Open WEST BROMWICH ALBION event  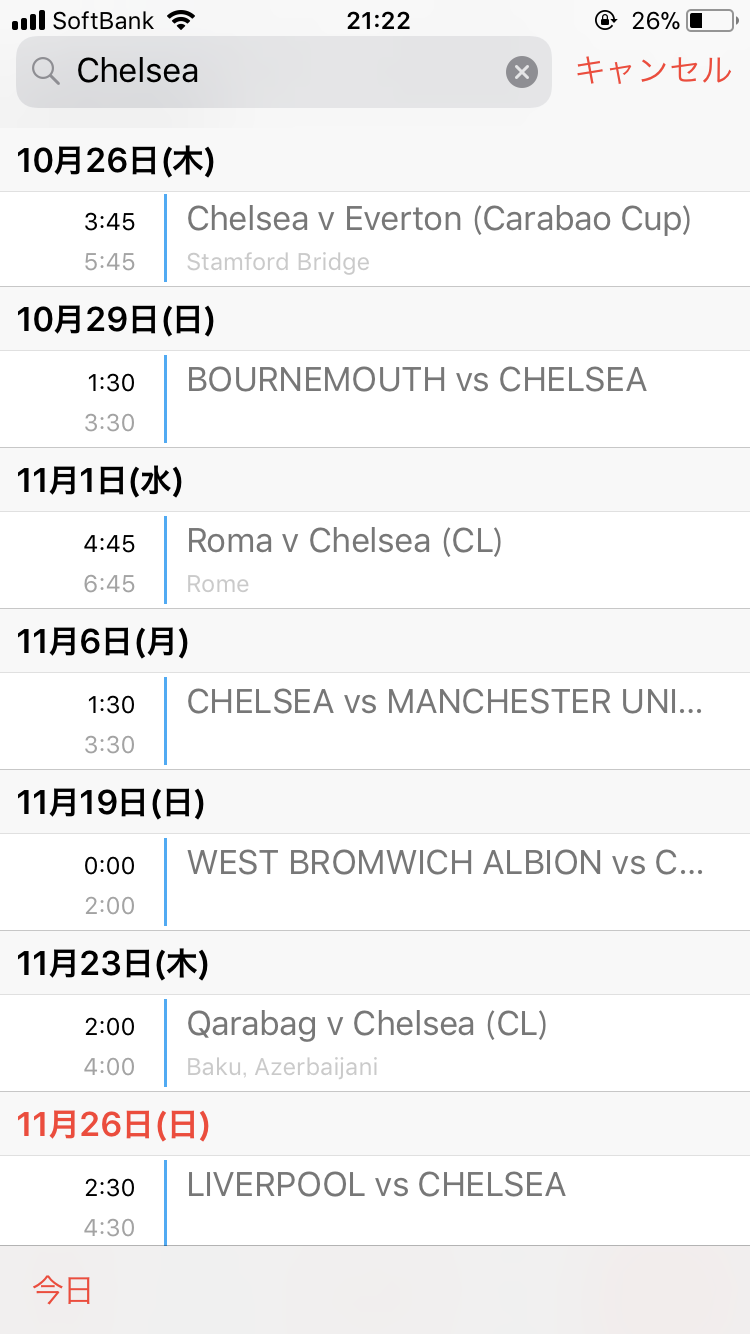pyautogui.click(x=375, y=882)
